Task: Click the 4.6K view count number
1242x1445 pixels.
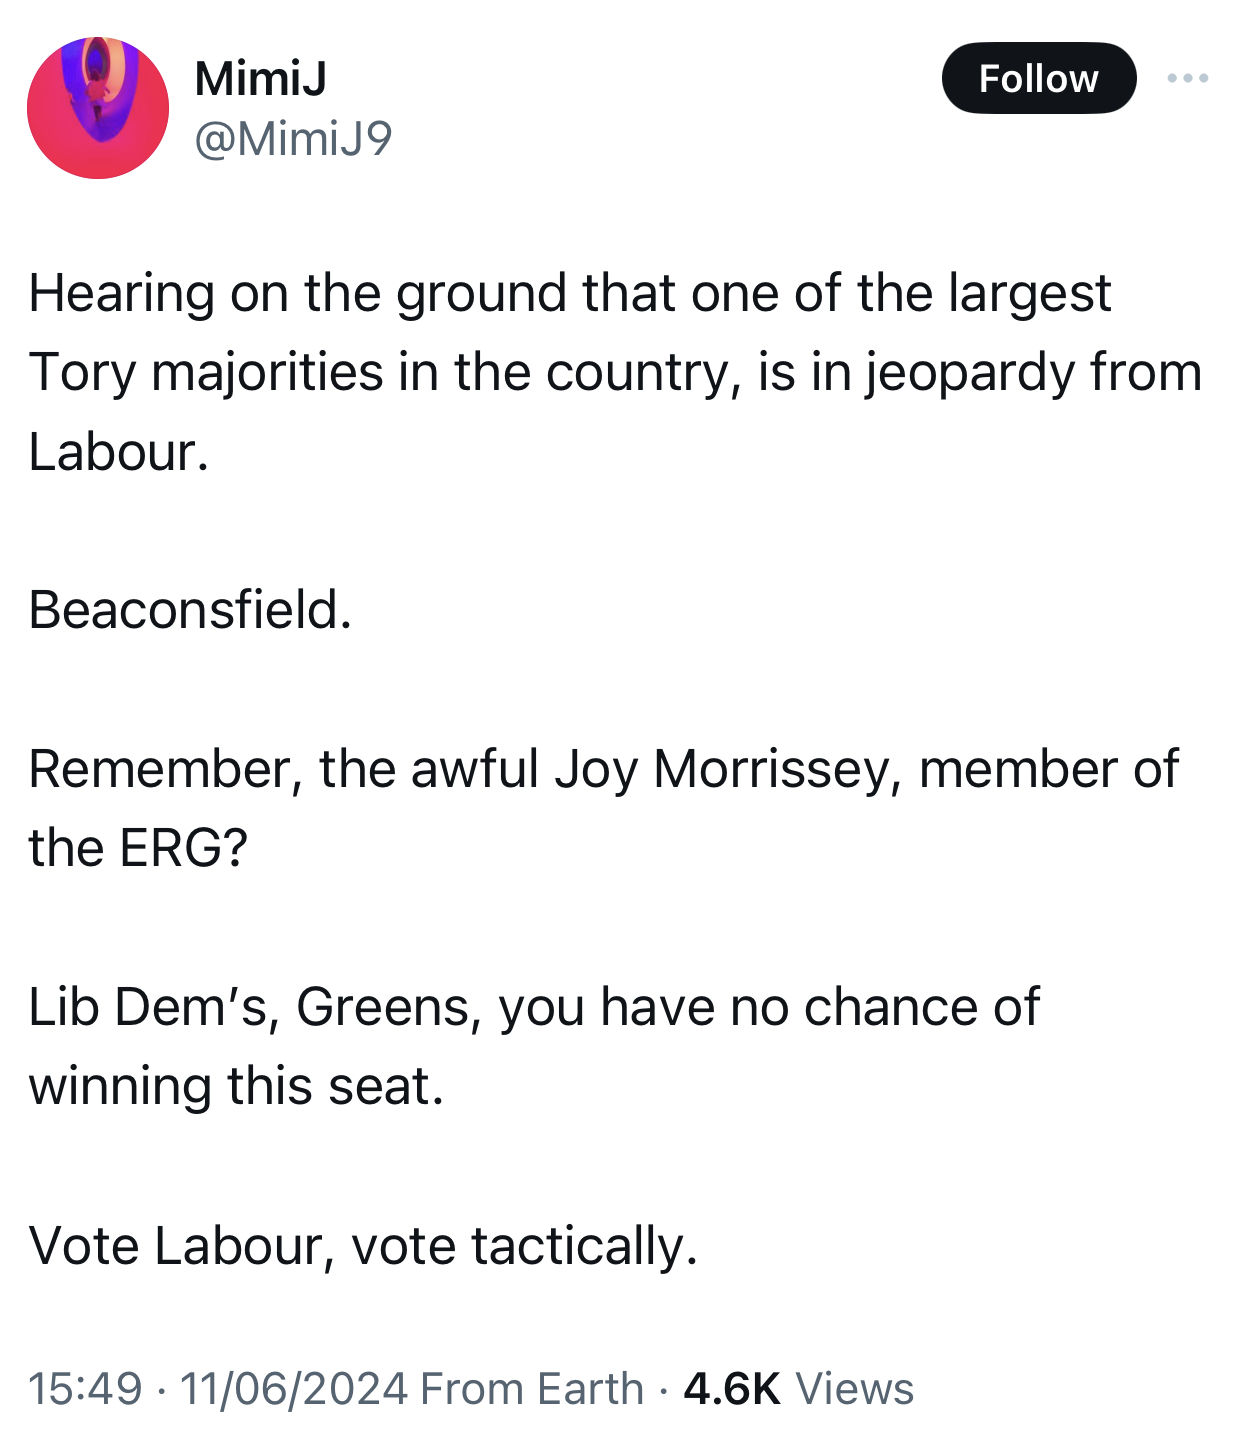Action: coord(731,1388)
